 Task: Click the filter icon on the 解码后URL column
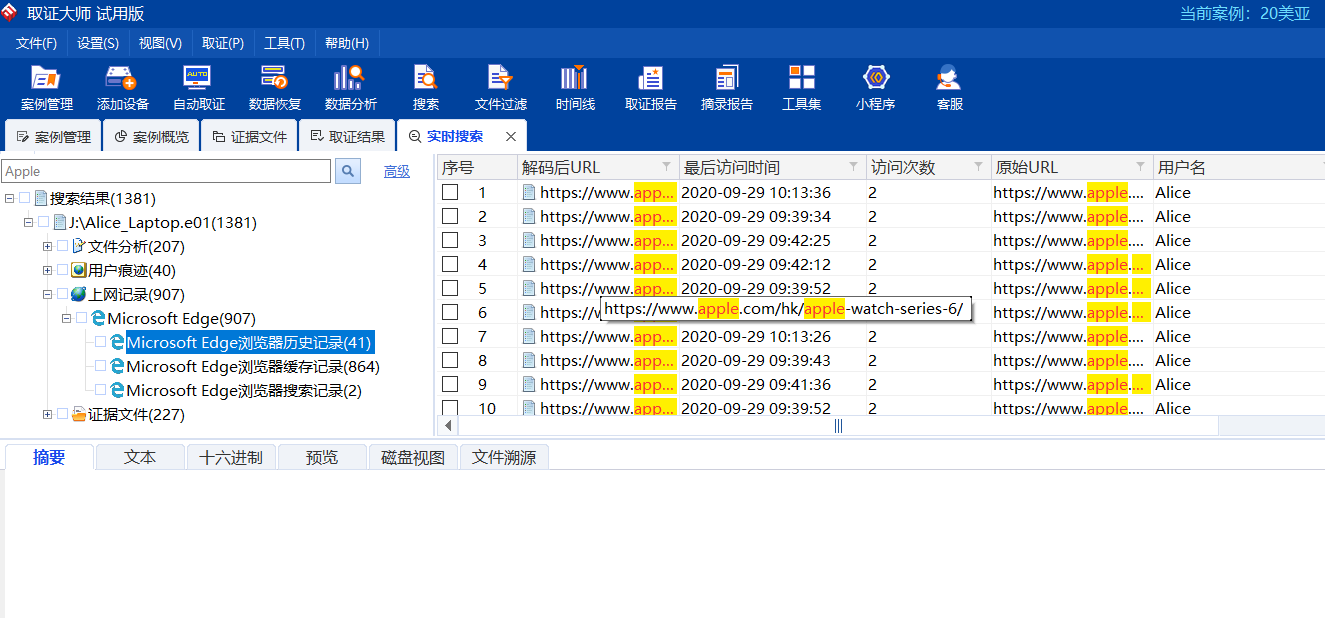667,166
